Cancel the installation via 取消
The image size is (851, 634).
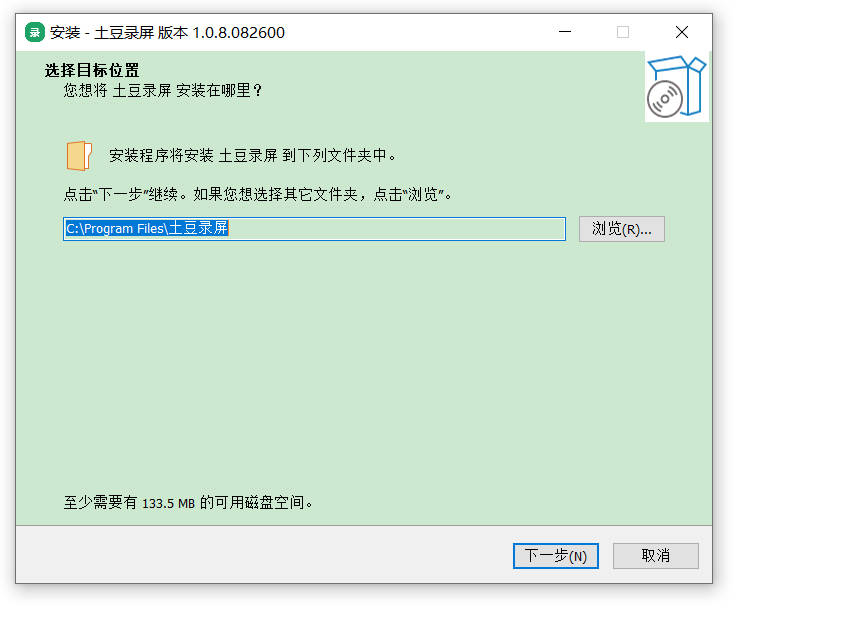click(x=655, y=556)
